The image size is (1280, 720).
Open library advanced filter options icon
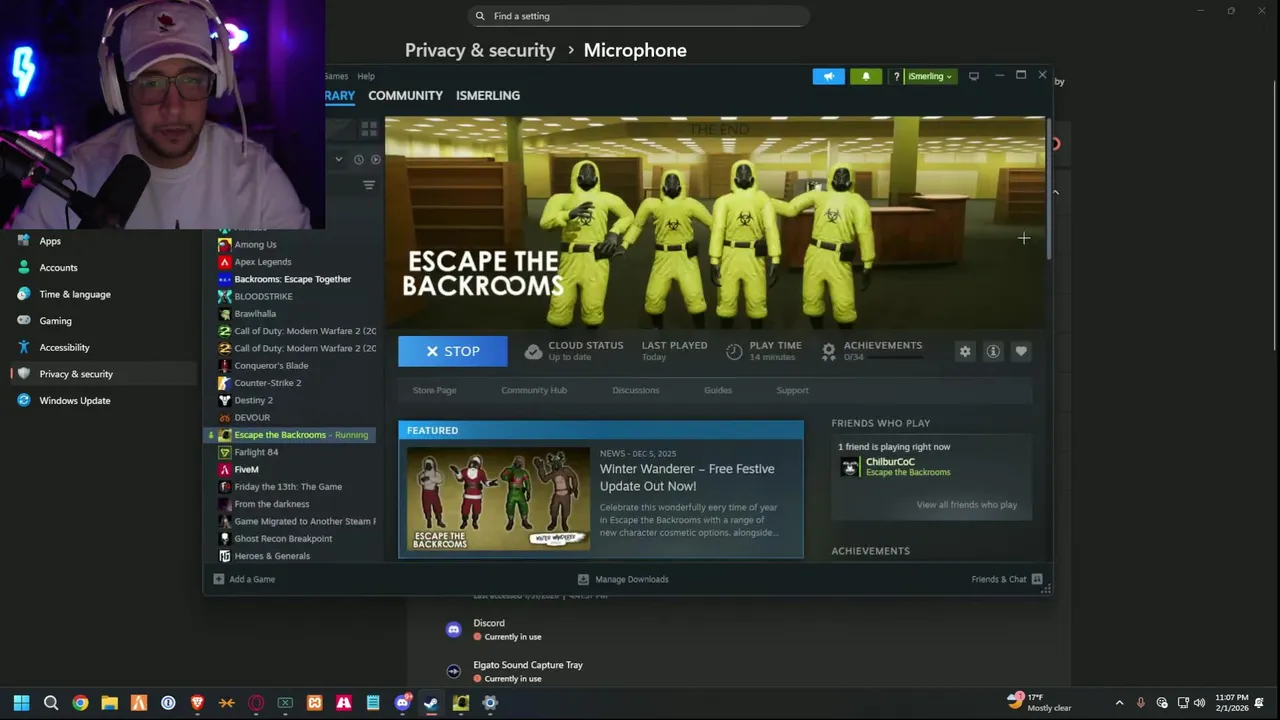point(369,185)
